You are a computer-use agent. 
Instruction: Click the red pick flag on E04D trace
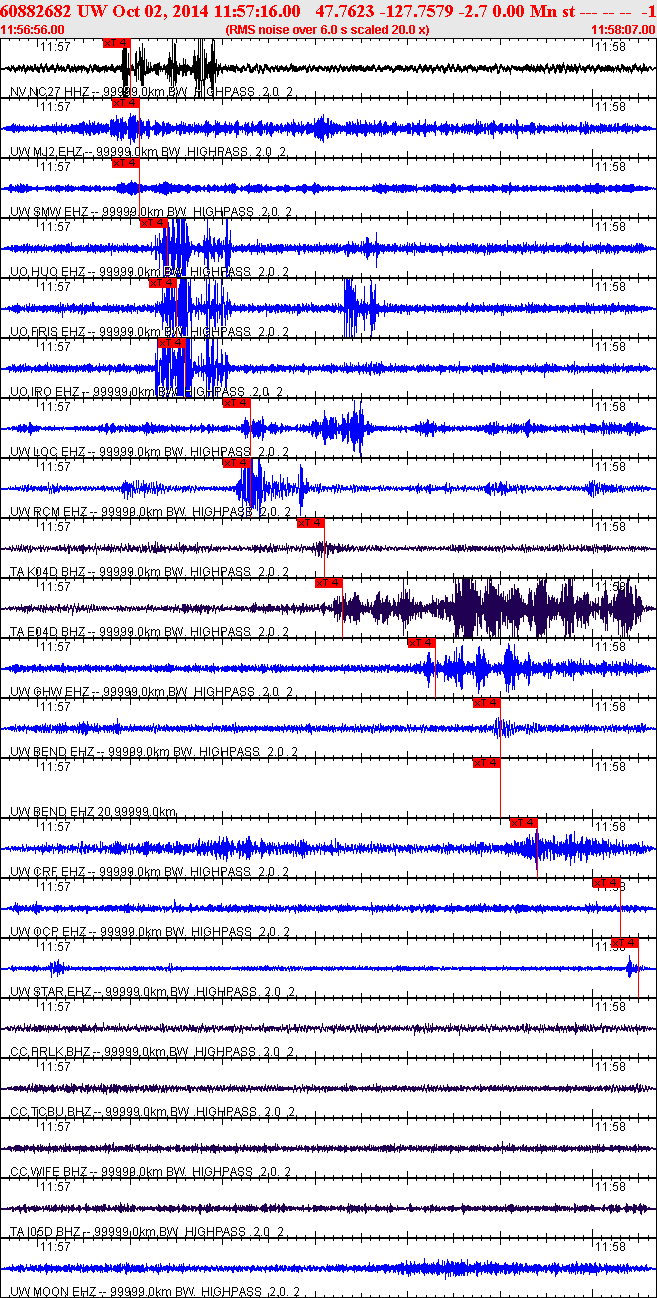click(329, 583)
